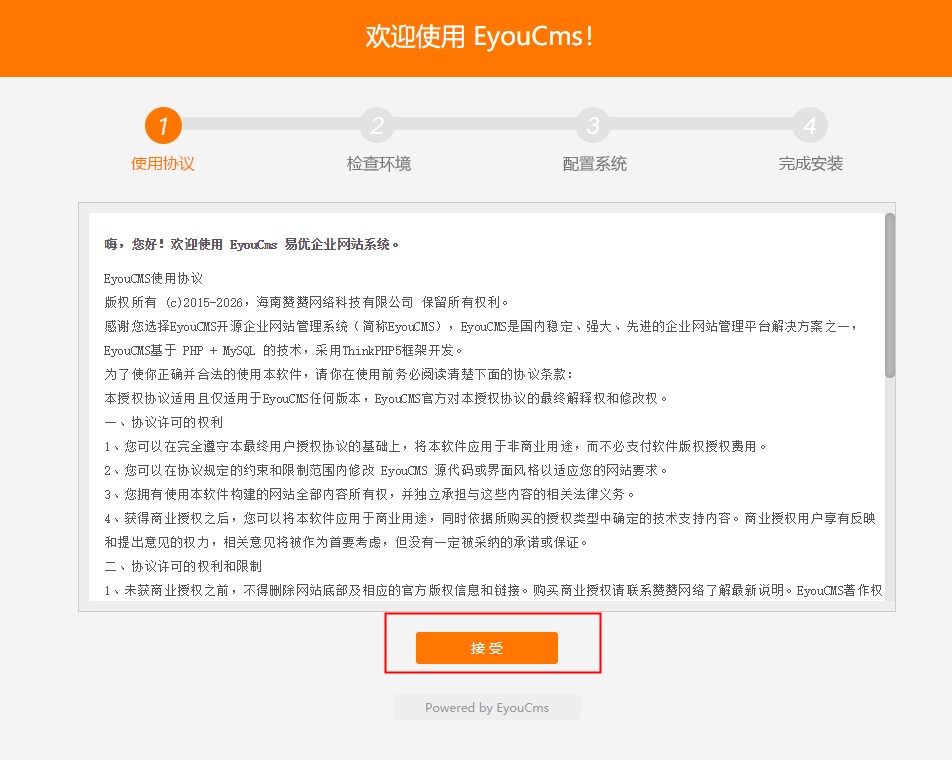Click the EyouCMS使用协议 heading line

click(x=153, y=279)
